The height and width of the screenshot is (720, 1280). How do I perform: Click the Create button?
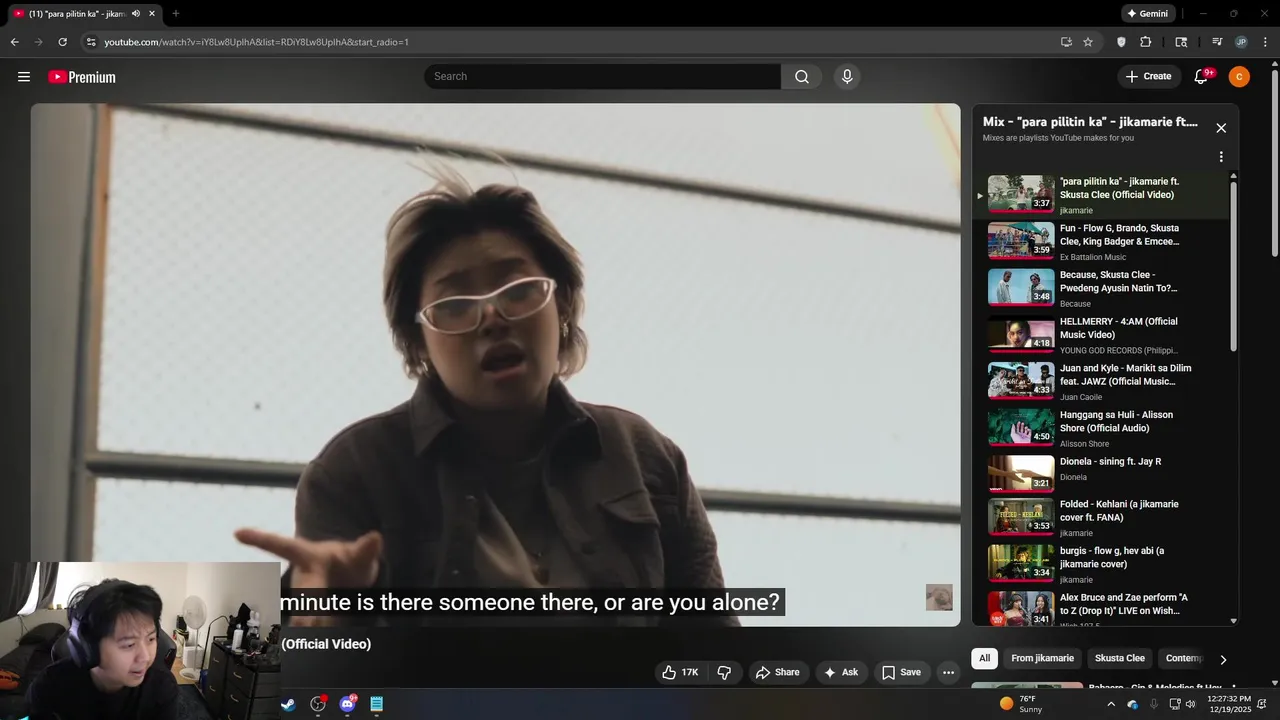(x=1148, y=77)
